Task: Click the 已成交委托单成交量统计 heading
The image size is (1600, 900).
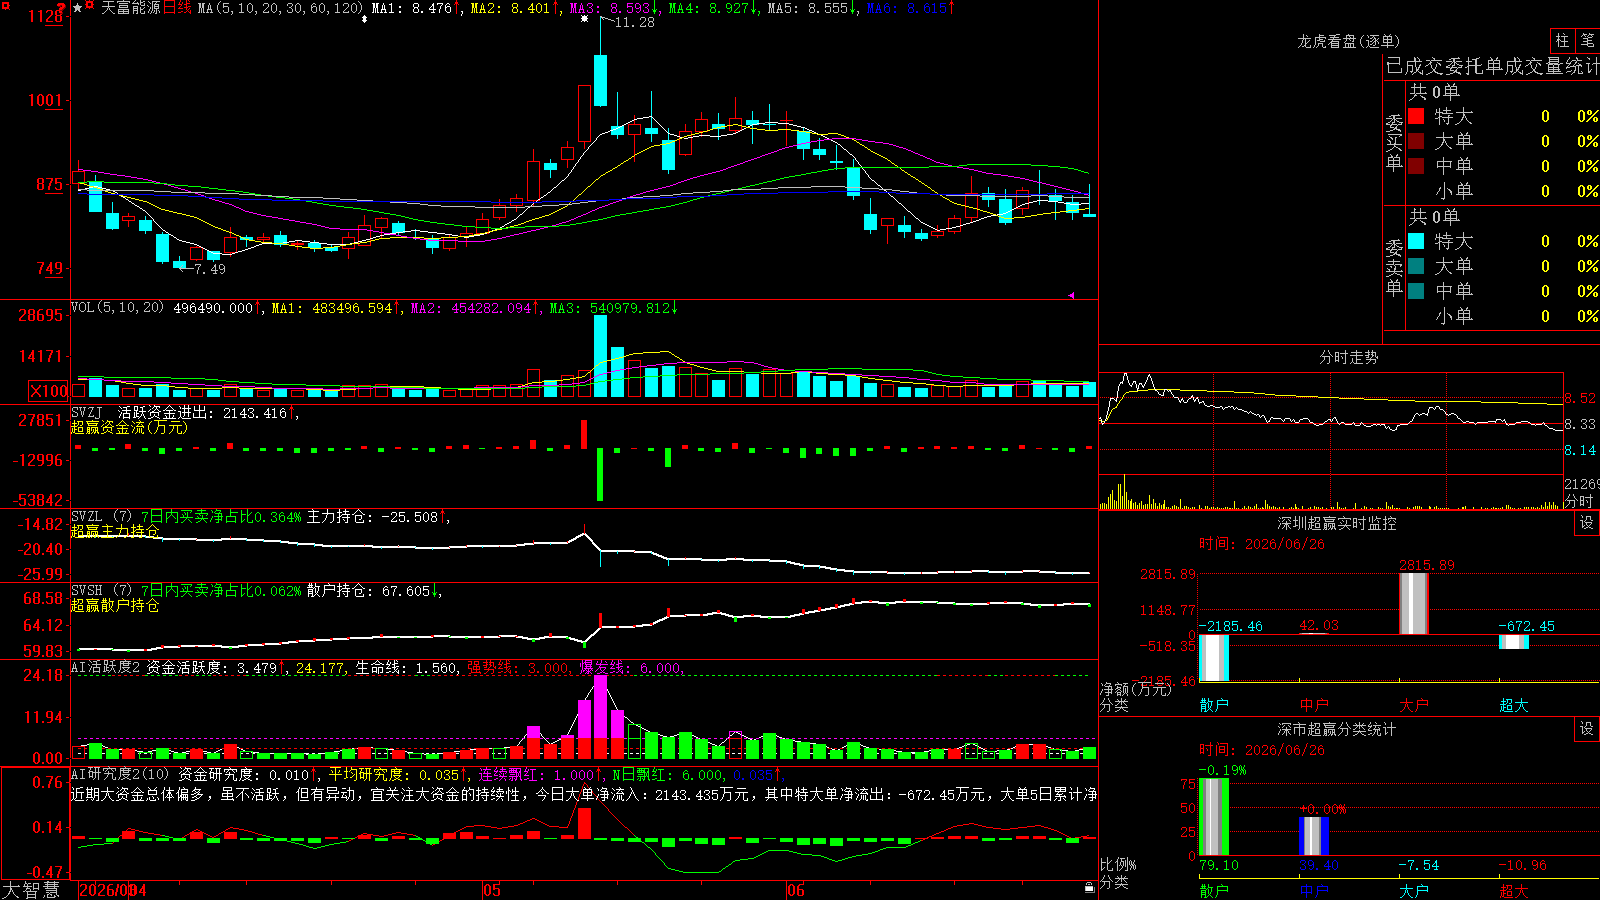Action: pyautogui.click(x=1492, y=66)
